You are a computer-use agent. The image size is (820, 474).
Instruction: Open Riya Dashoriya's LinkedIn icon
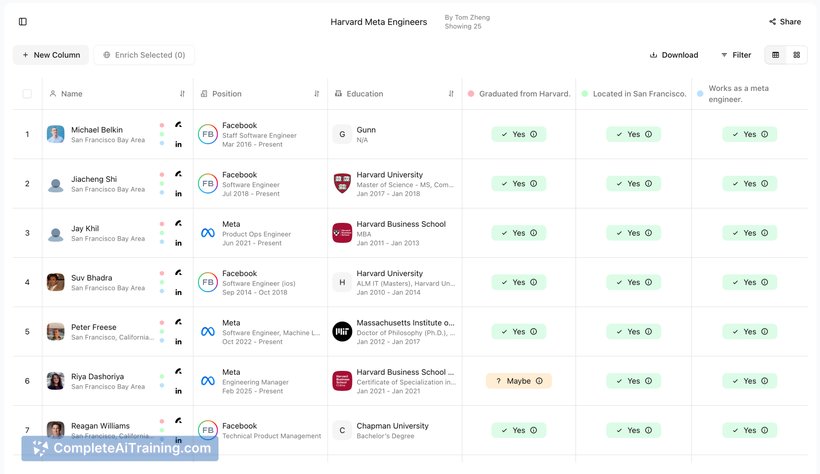click(x=178, y=391)
